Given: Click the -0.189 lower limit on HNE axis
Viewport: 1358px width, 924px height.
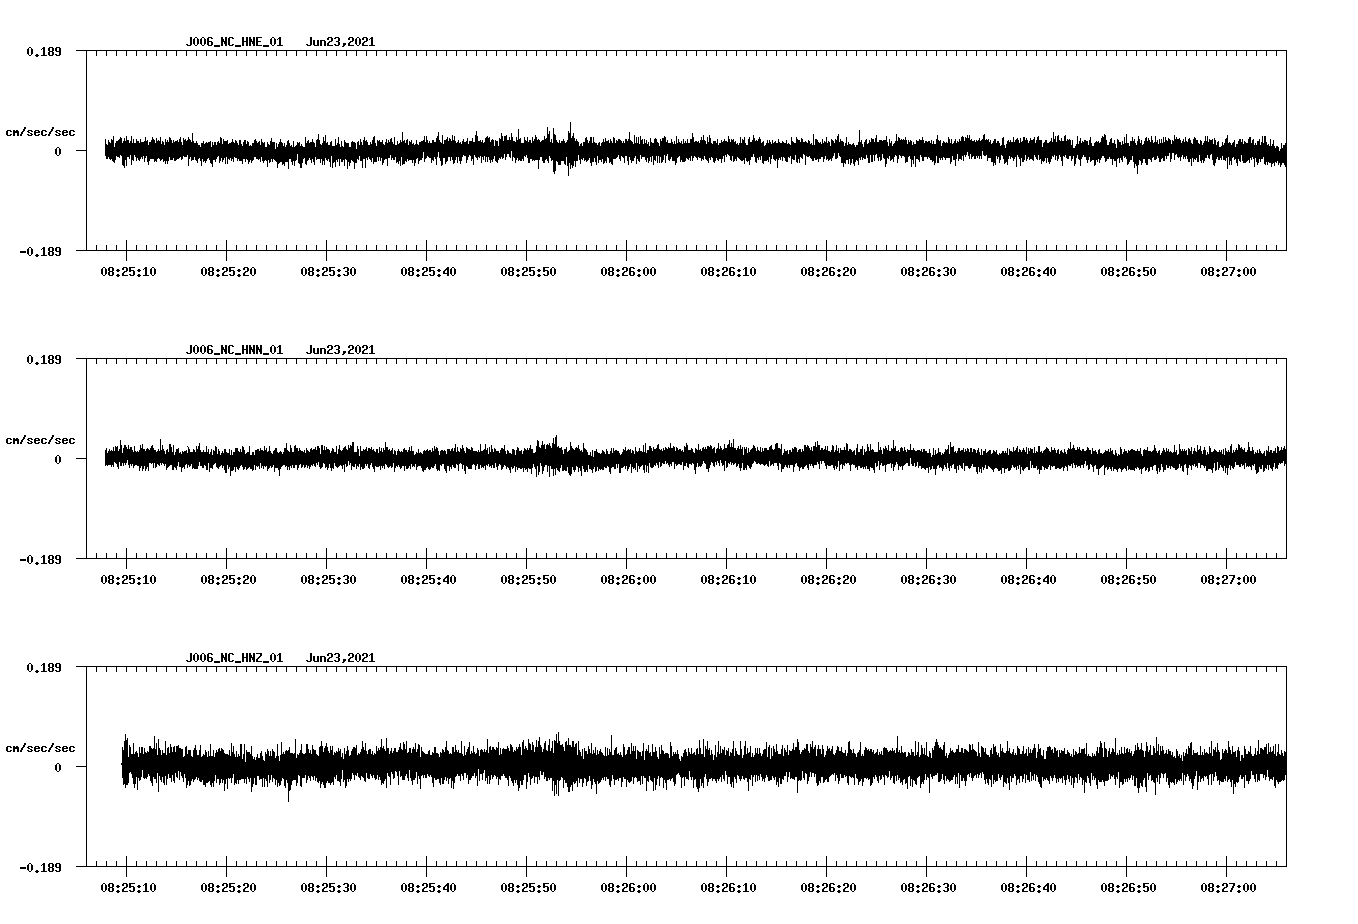Looking at the screenshot, I should (40, 251).
